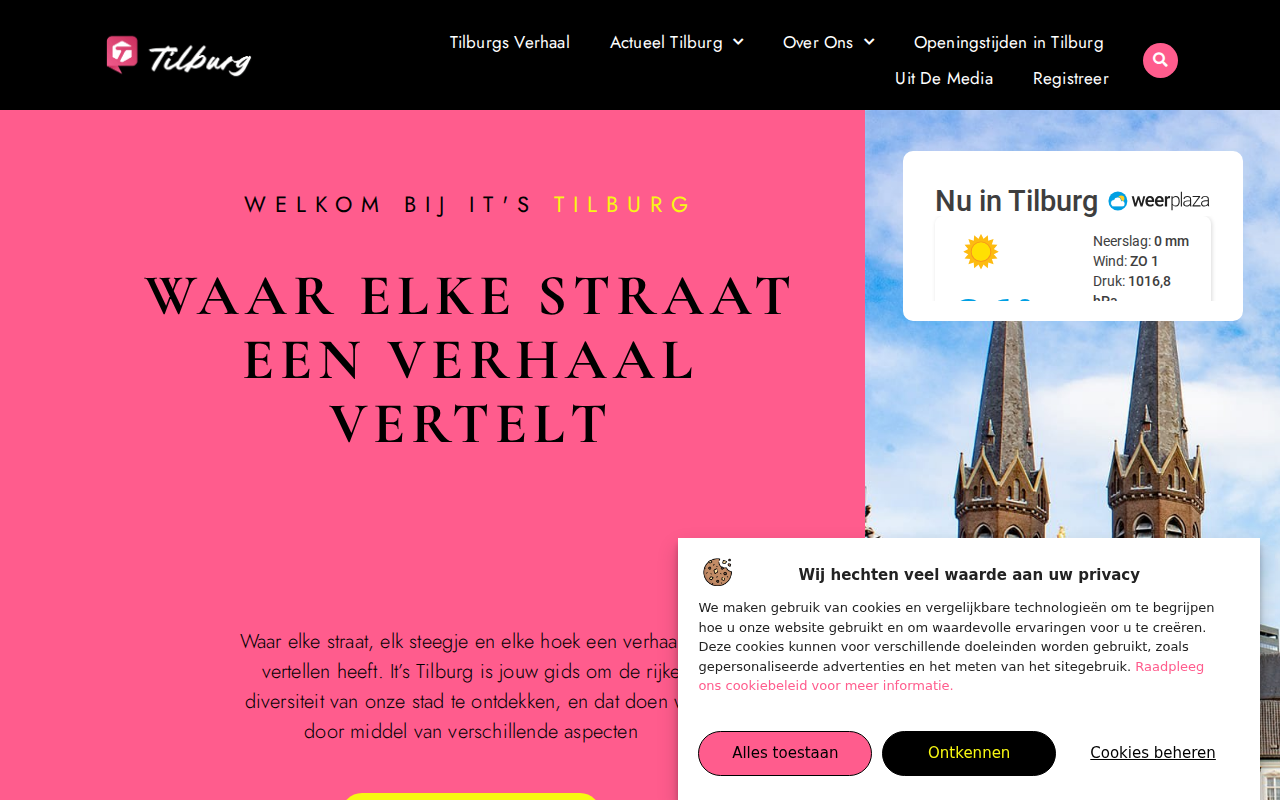Open Cookies beheren settings
This screenshot has width=1280, height=800.
point(1153,753)
